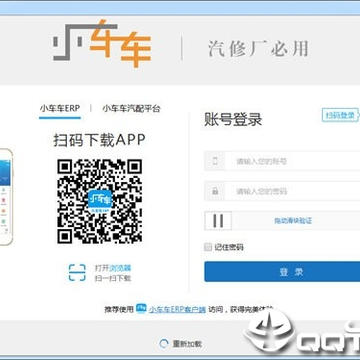This screenshot has width=360, height=360.
Task: Click the 重新加载 reload control
Action: [180, 344]
